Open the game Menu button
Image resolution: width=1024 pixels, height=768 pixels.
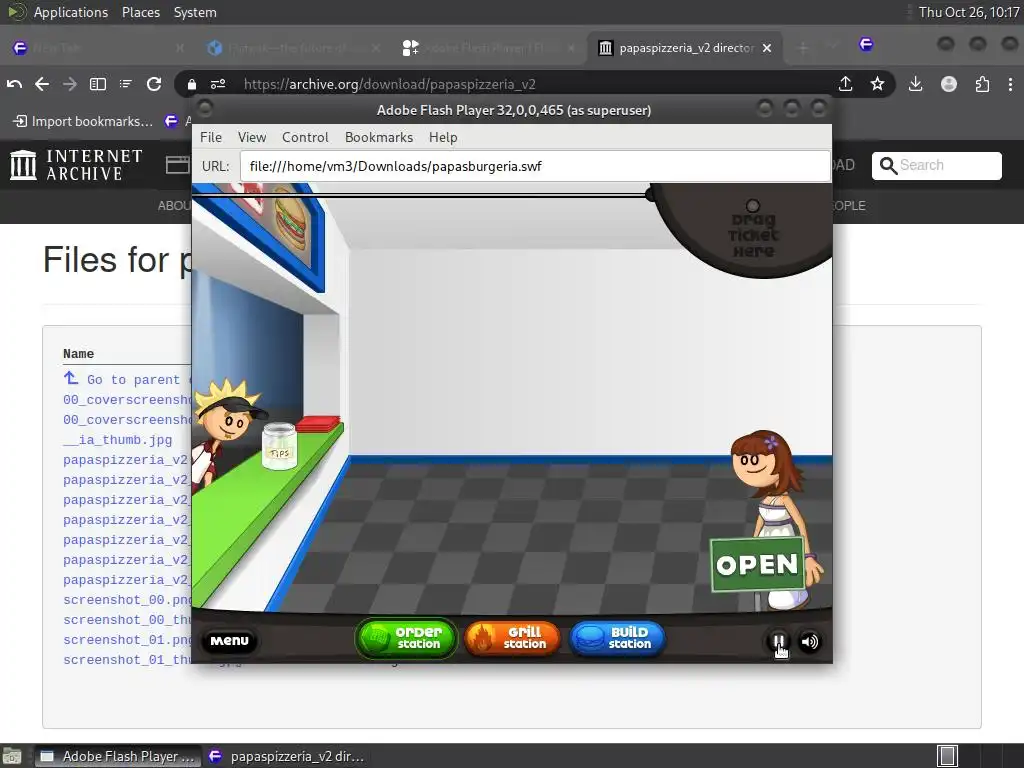(229, 641)
